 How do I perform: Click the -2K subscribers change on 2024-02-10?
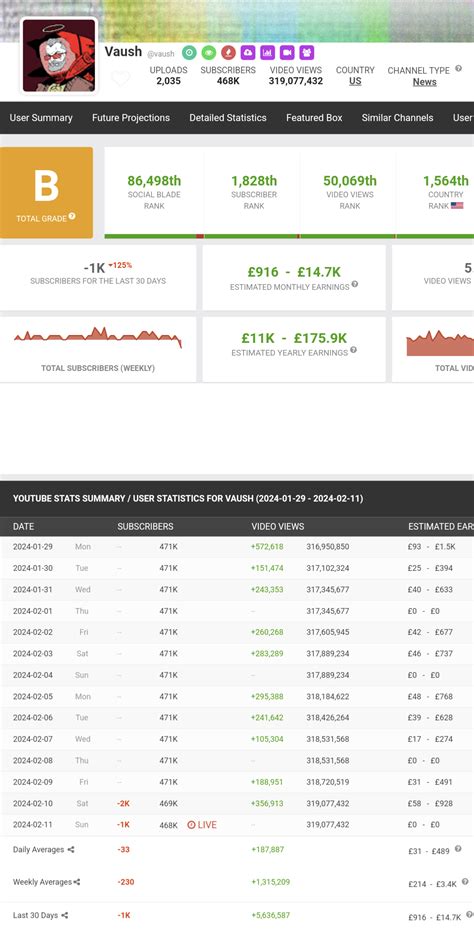click(x=123, y=803)
